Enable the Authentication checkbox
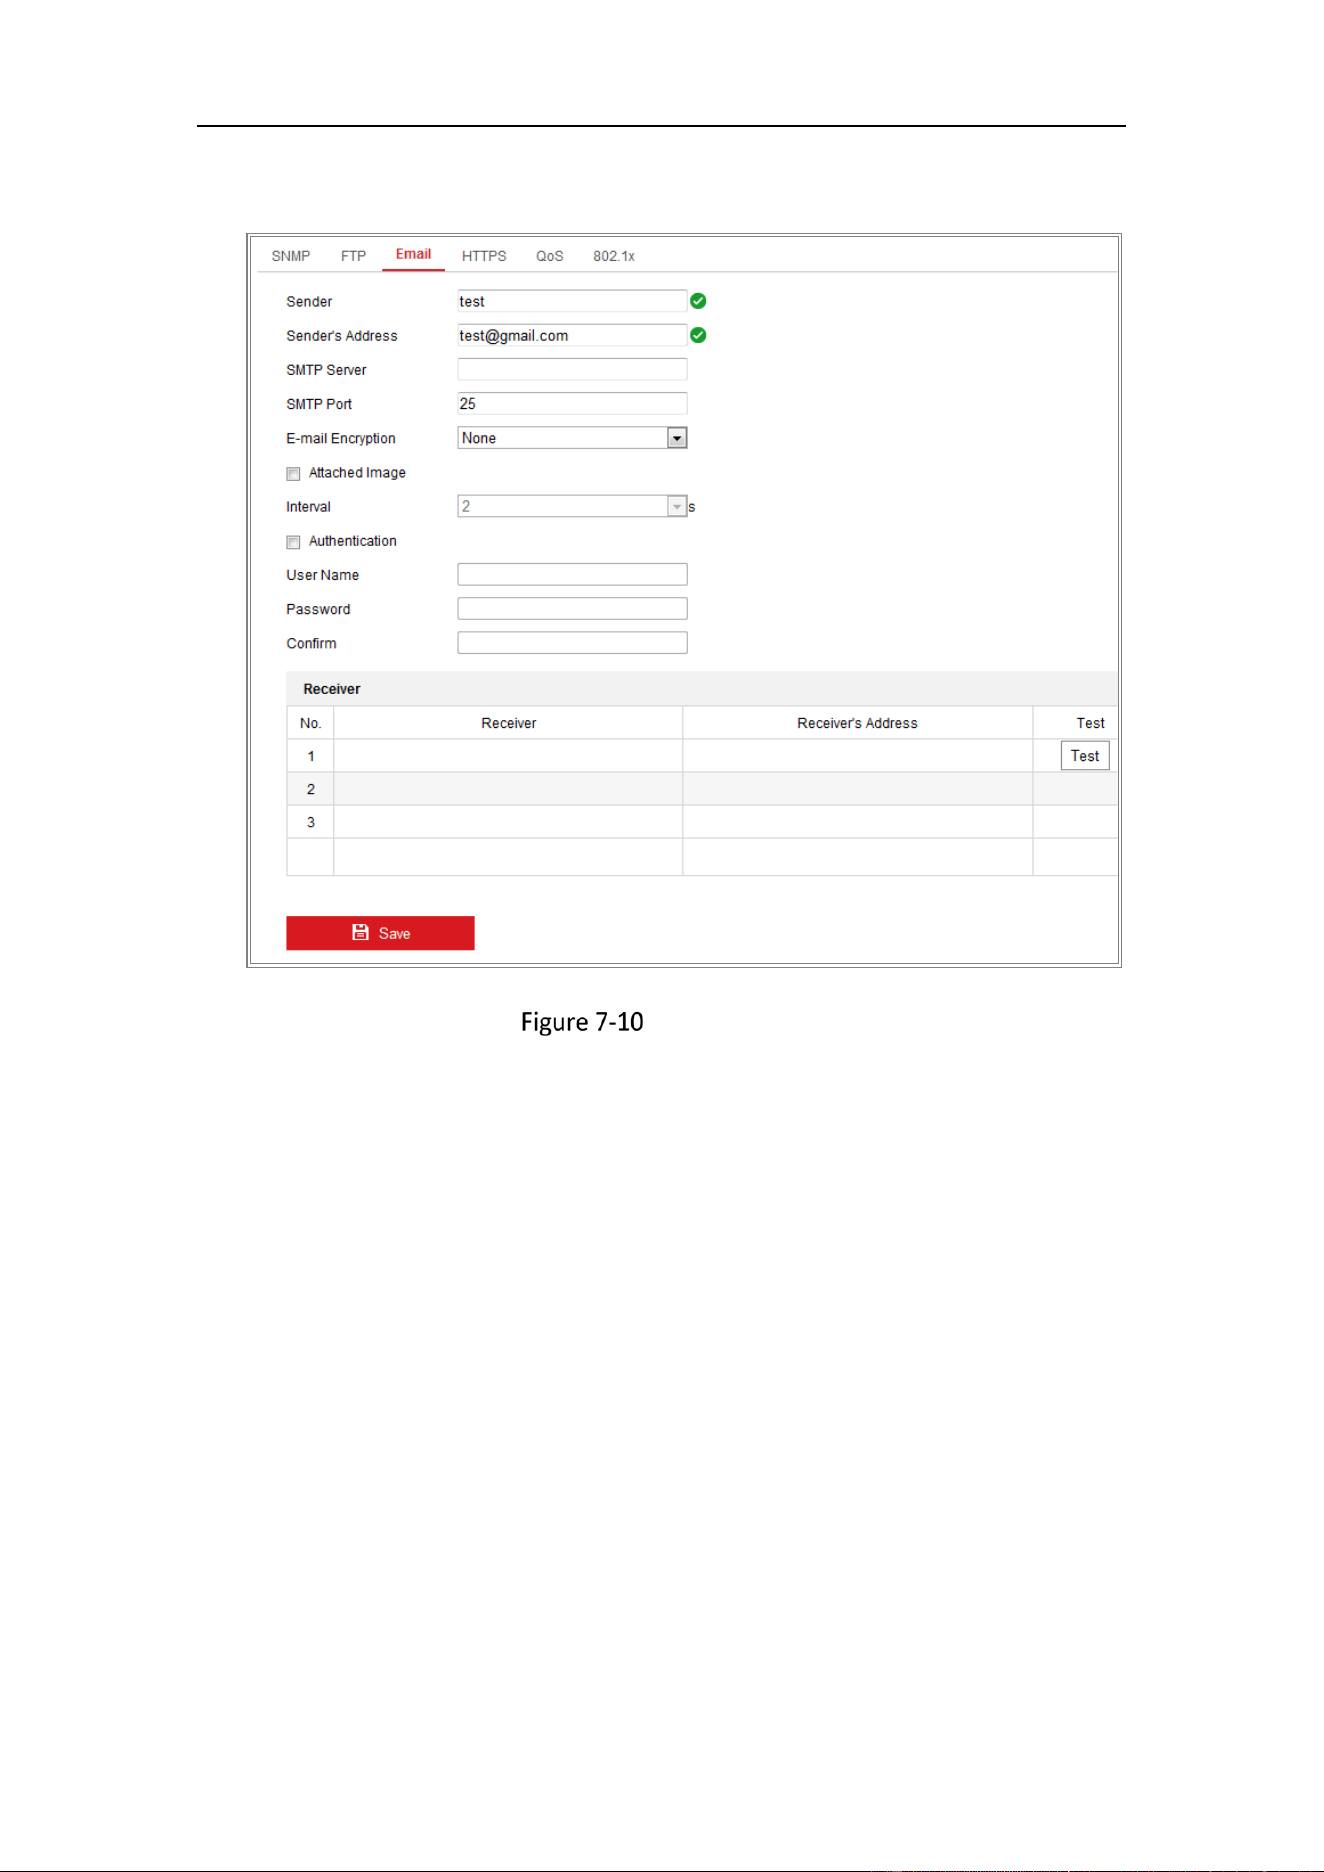This screenshot has height=1872, width=1324. tap(293, 542)
